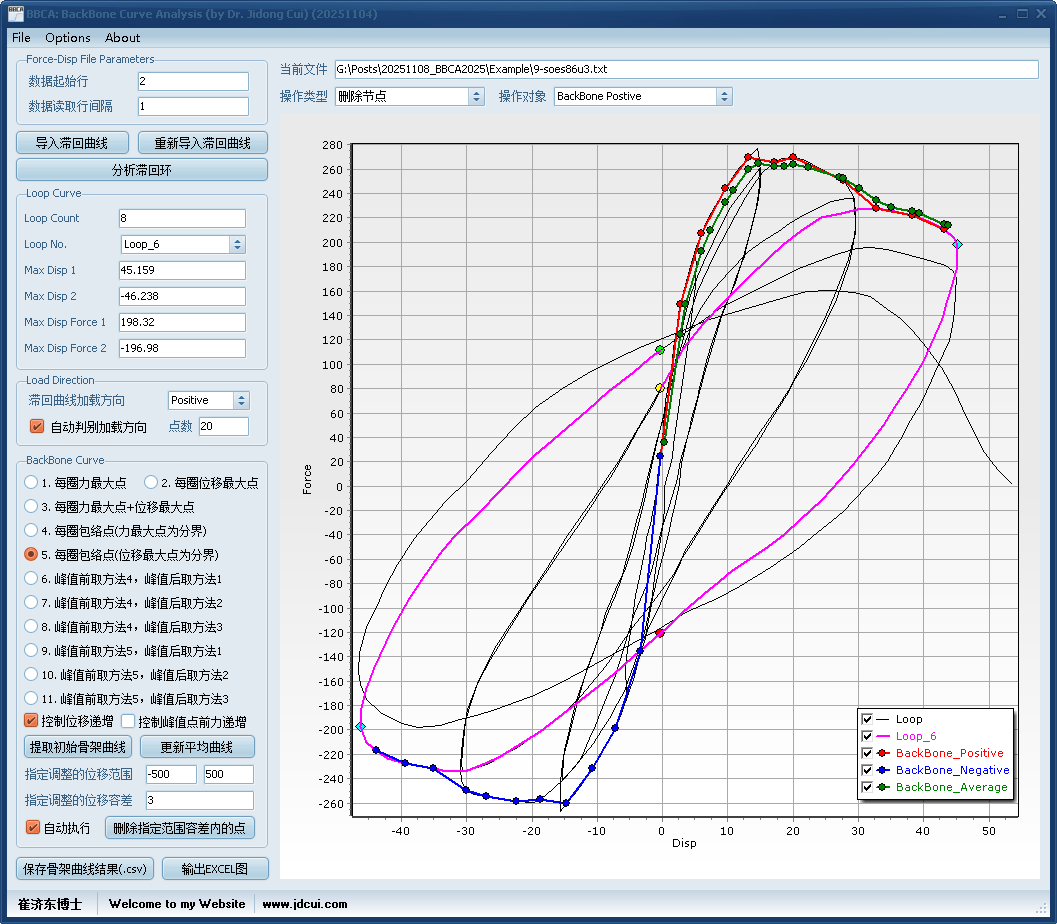Click the magenta Loop_6 legend line
The image size is (1057, 924).
(x=884, y=736)
